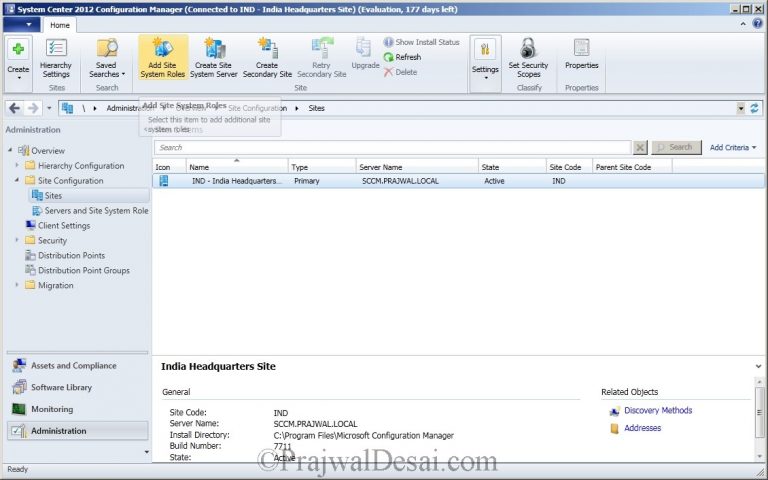Click the Search button
This screenshot has width=768, height=480.
(x=676, y=147)
